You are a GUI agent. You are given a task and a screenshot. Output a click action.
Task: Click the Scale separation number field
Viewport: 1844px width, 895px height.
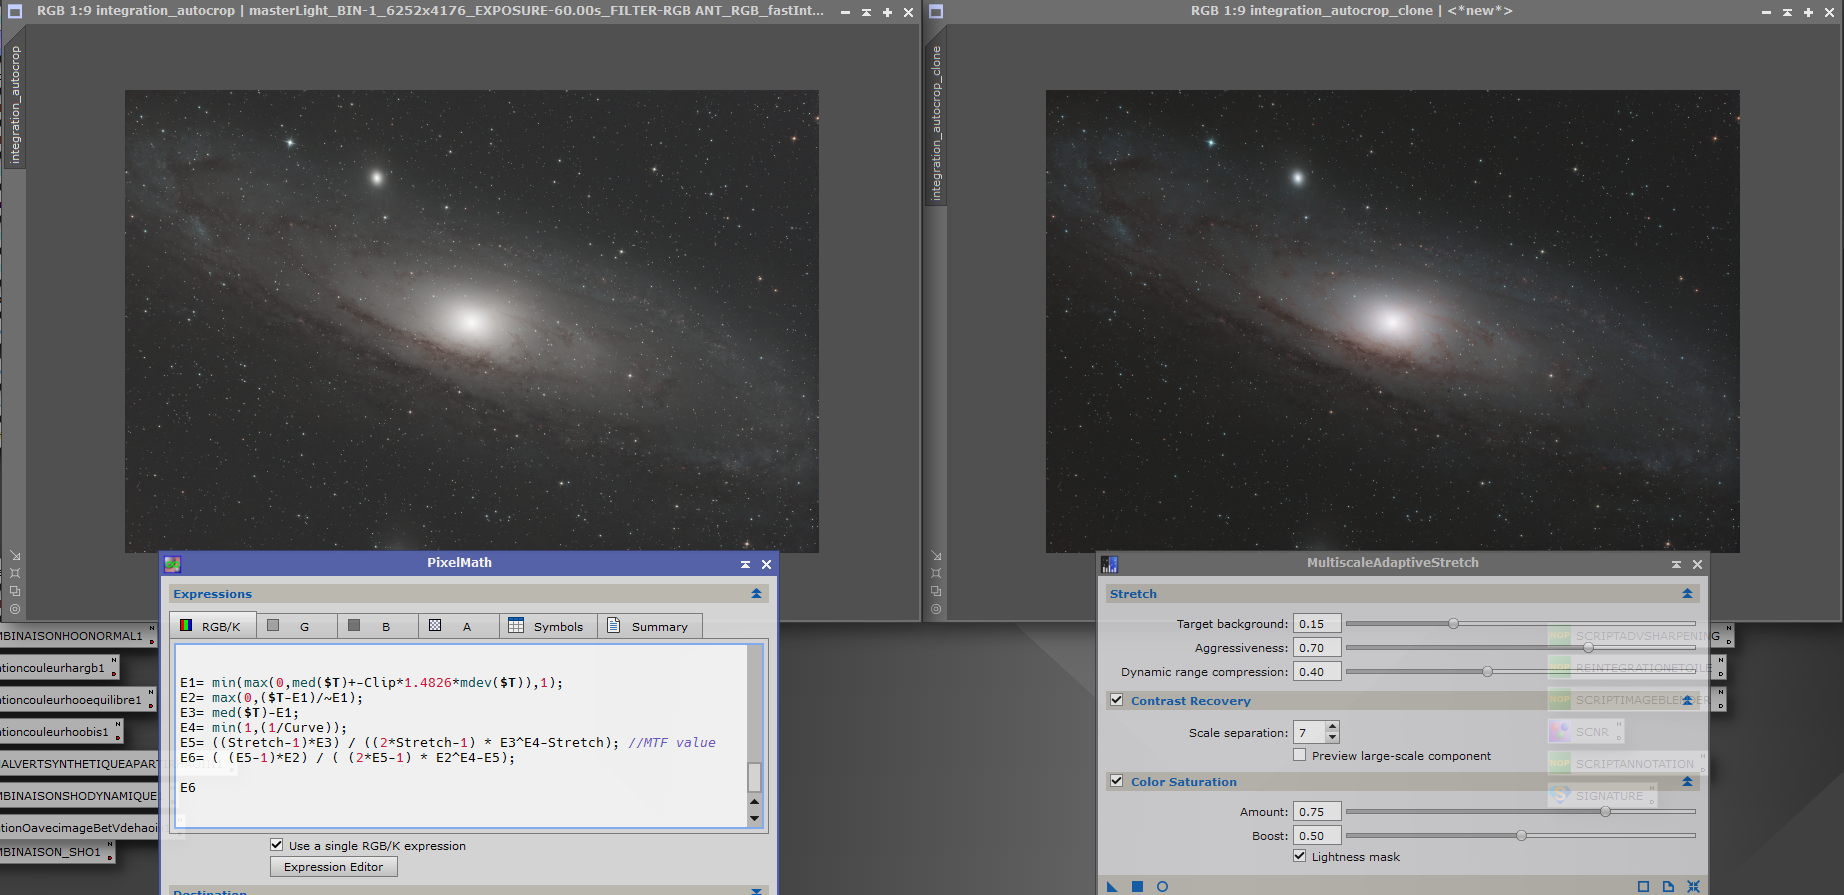click(x=1309, y=733)
